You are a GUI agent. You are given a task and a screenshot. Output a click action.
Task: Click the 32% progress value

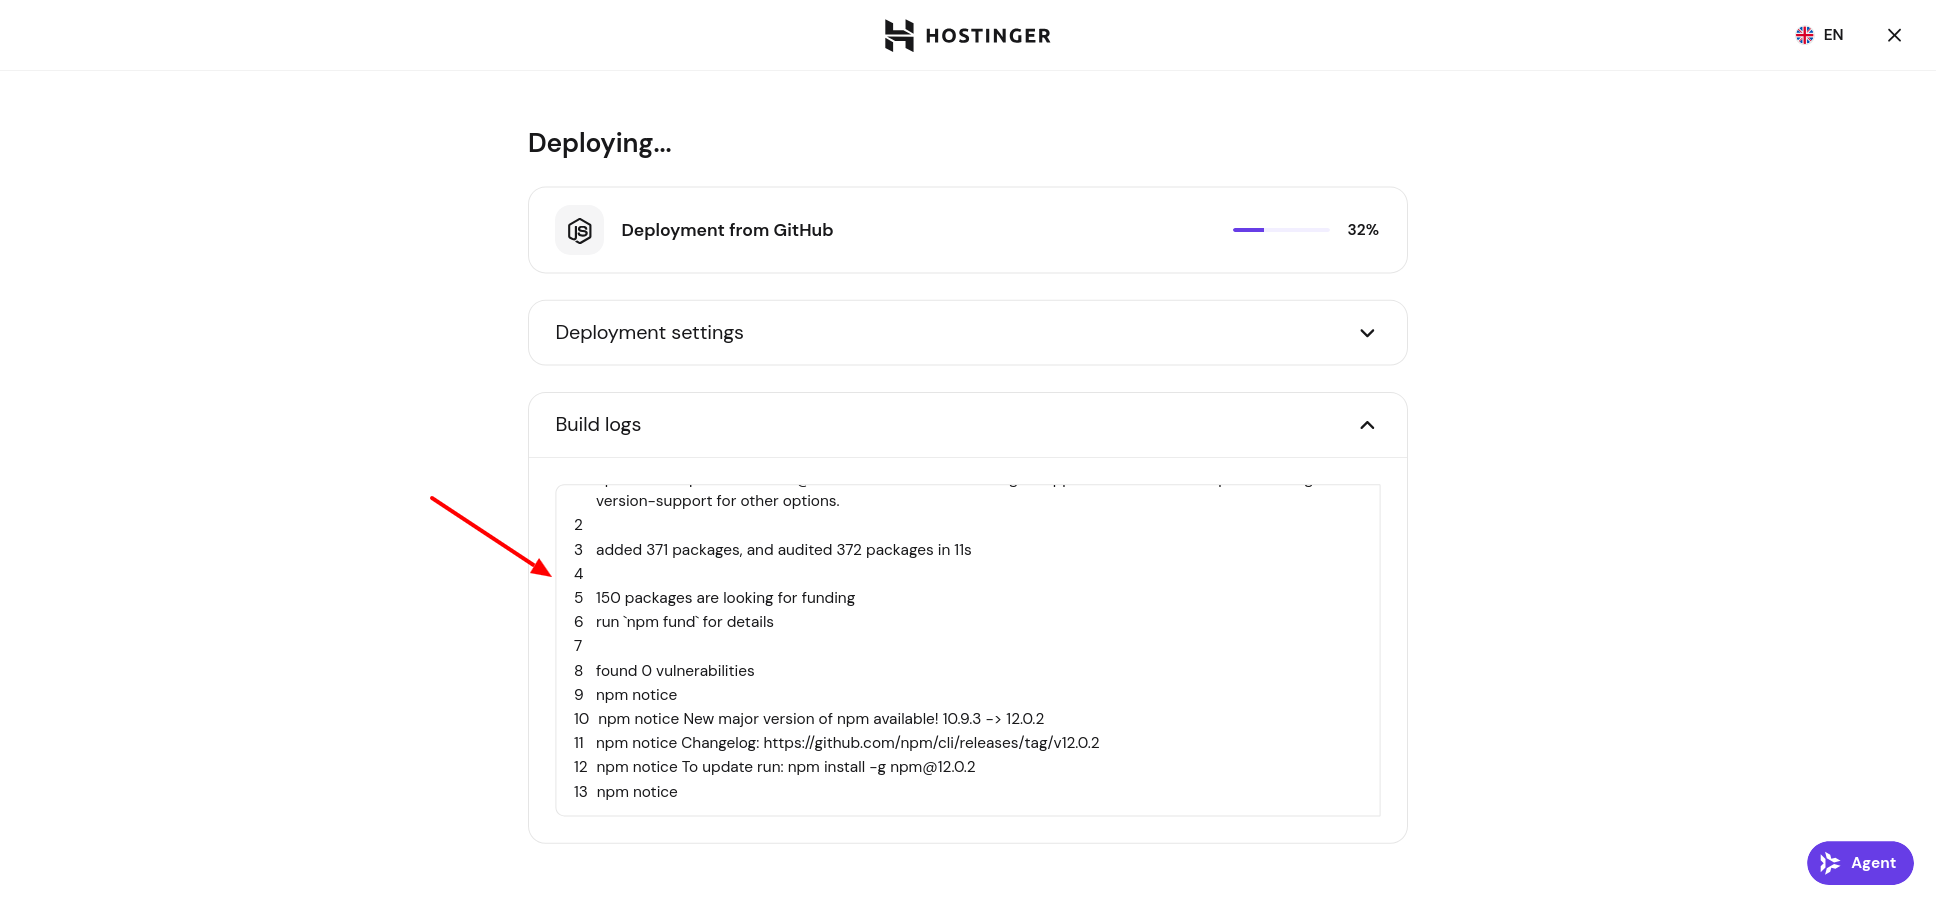pos(1363,230)
